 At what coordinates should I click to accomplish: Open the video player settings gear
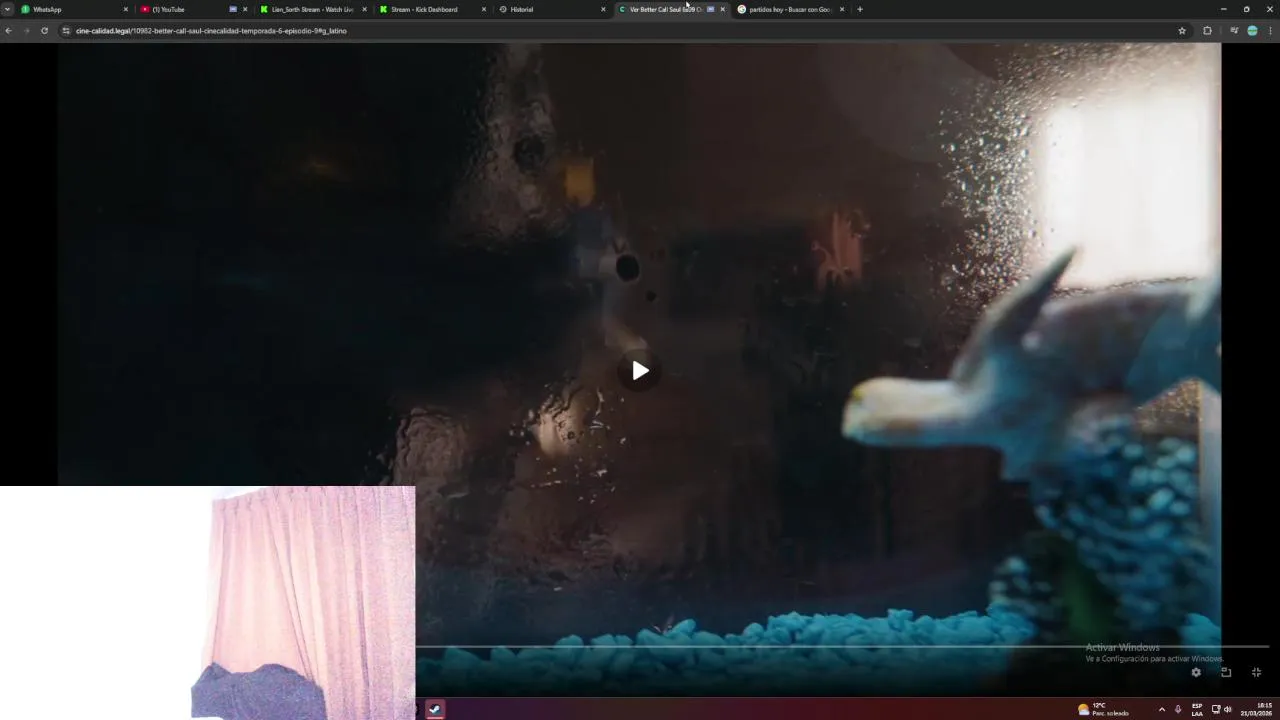point(1196,672)
